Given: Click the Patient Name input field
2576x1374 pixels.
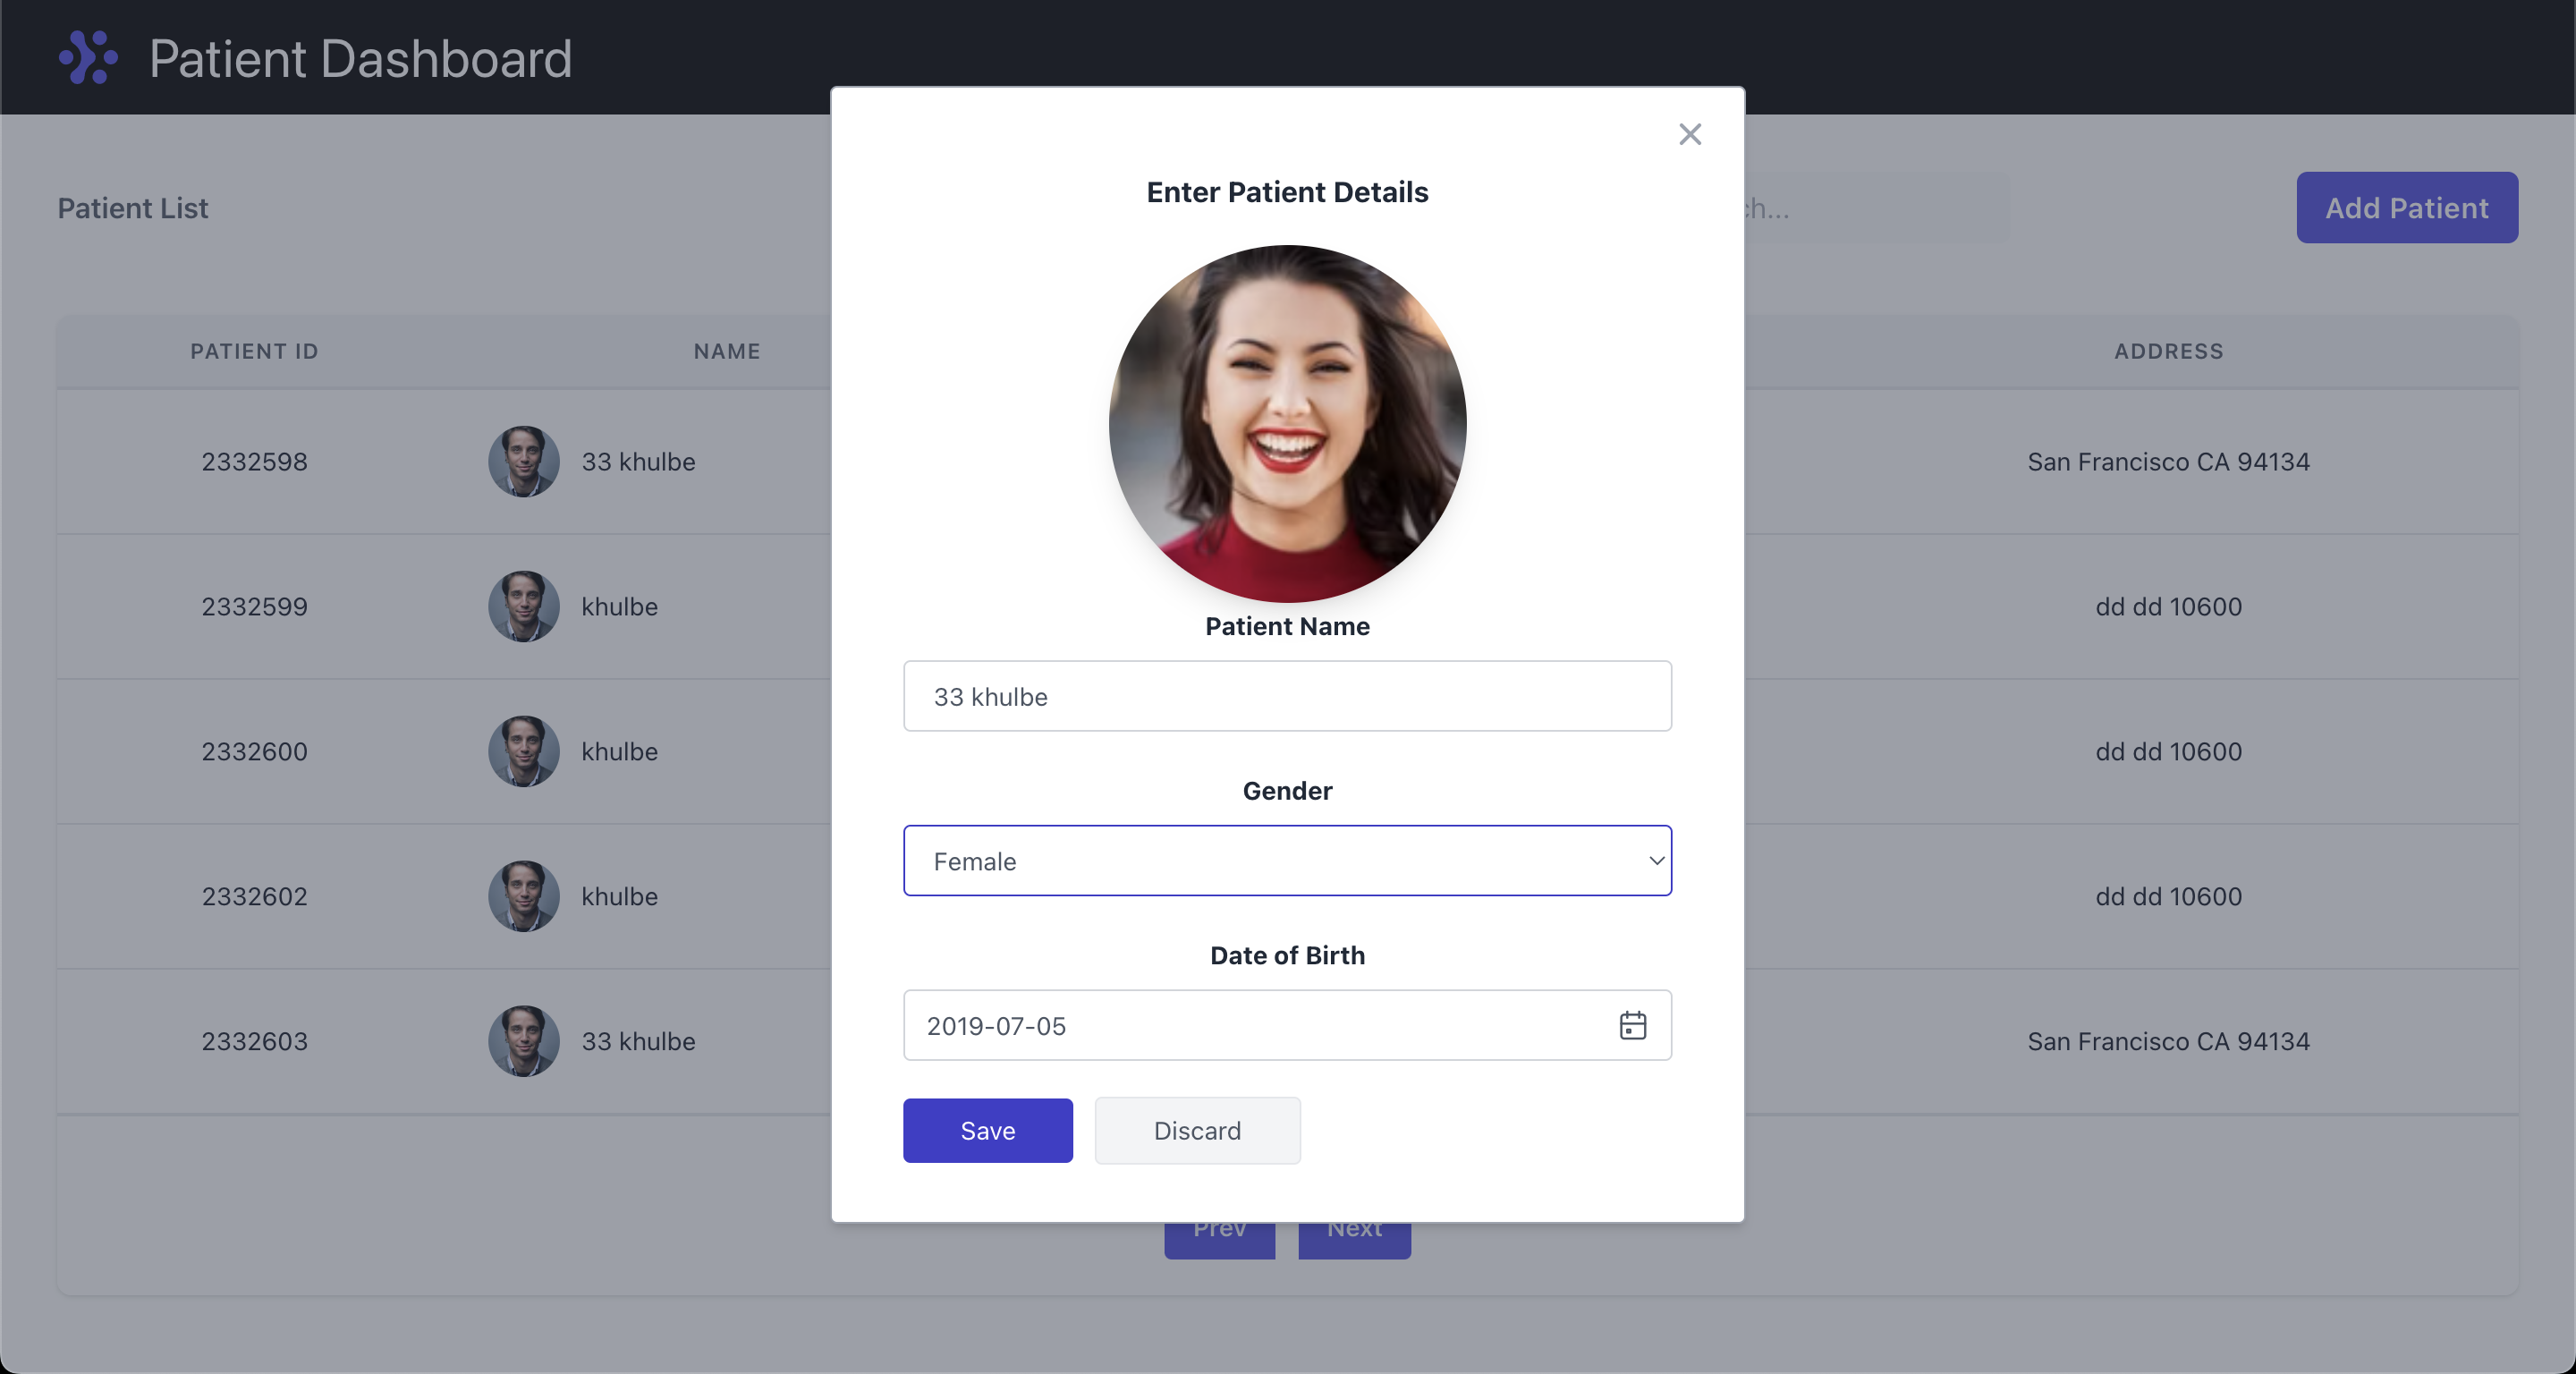Looking at the screenshot, I should (x=1287, y=696).
